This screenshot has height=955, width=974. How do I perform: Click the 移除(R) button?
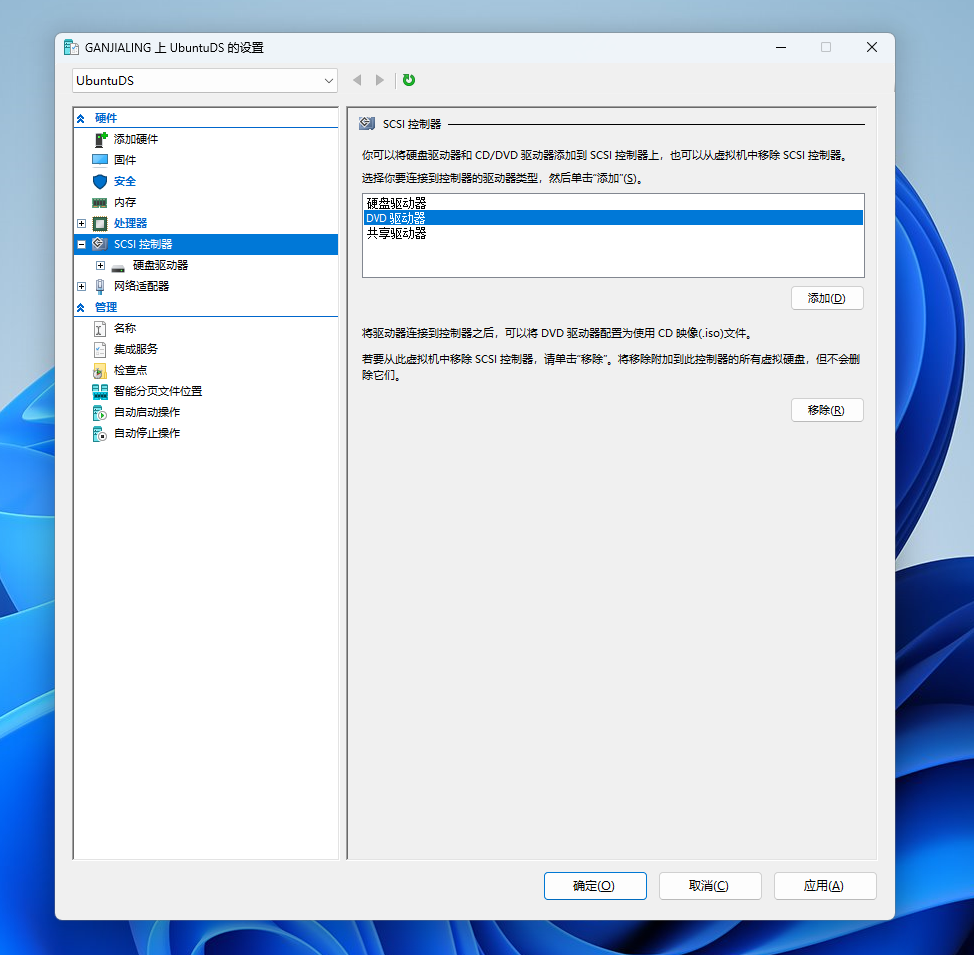pyautogui.click(x=827, y=410)
